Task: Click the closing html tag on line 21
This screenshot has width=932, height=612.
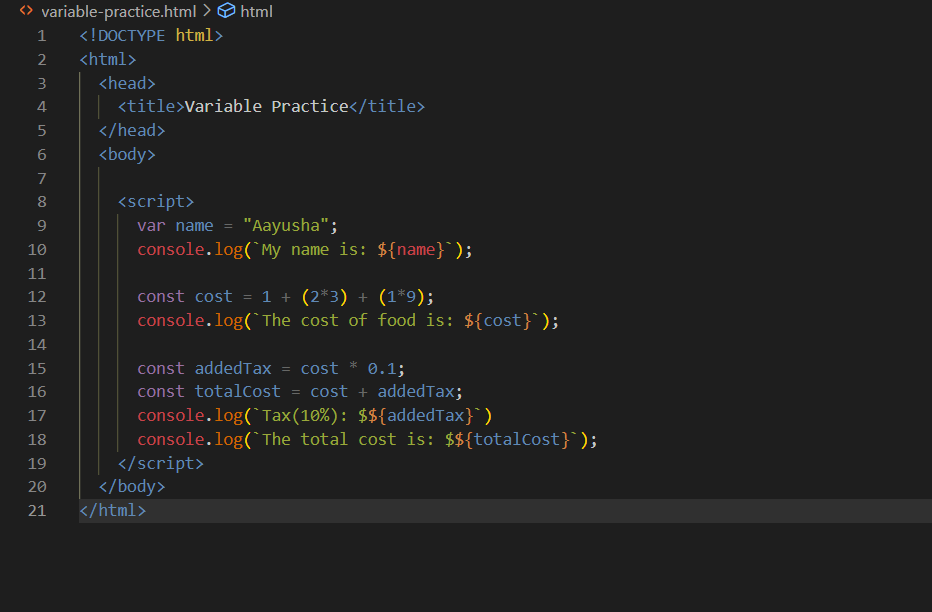Action: click(x=112, y=510)
